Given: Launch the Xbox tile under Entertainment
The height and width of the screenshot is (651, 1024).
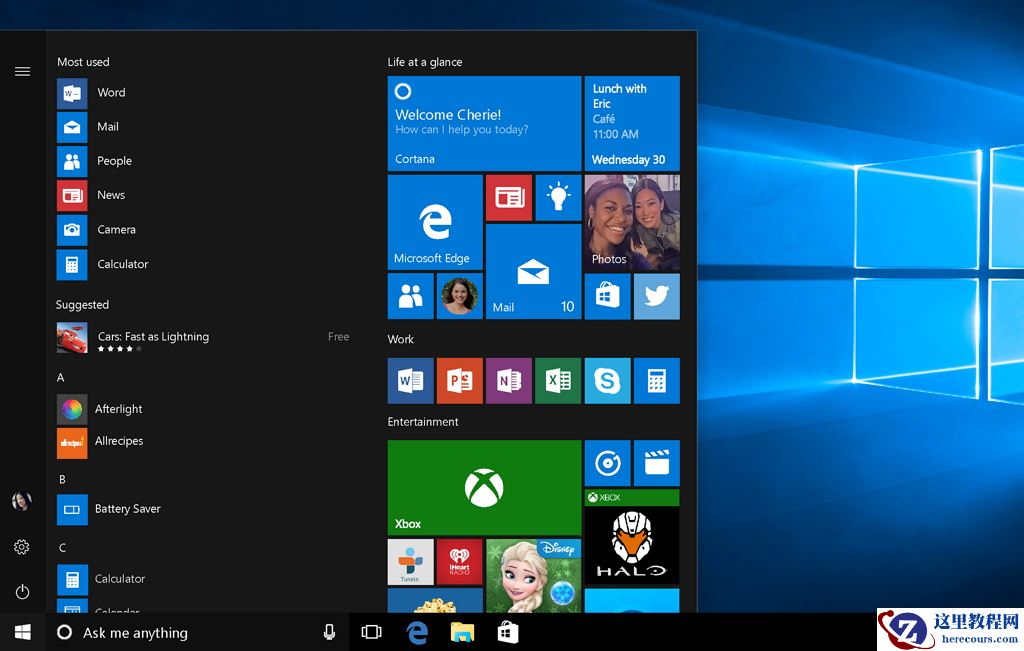Looking at the screenshot, I should coord(483,487).
